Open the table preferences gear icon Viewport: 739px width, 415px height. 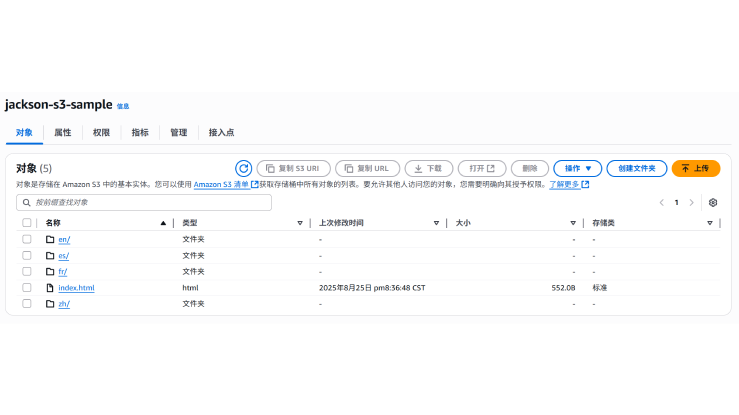[x=713, y=202]
